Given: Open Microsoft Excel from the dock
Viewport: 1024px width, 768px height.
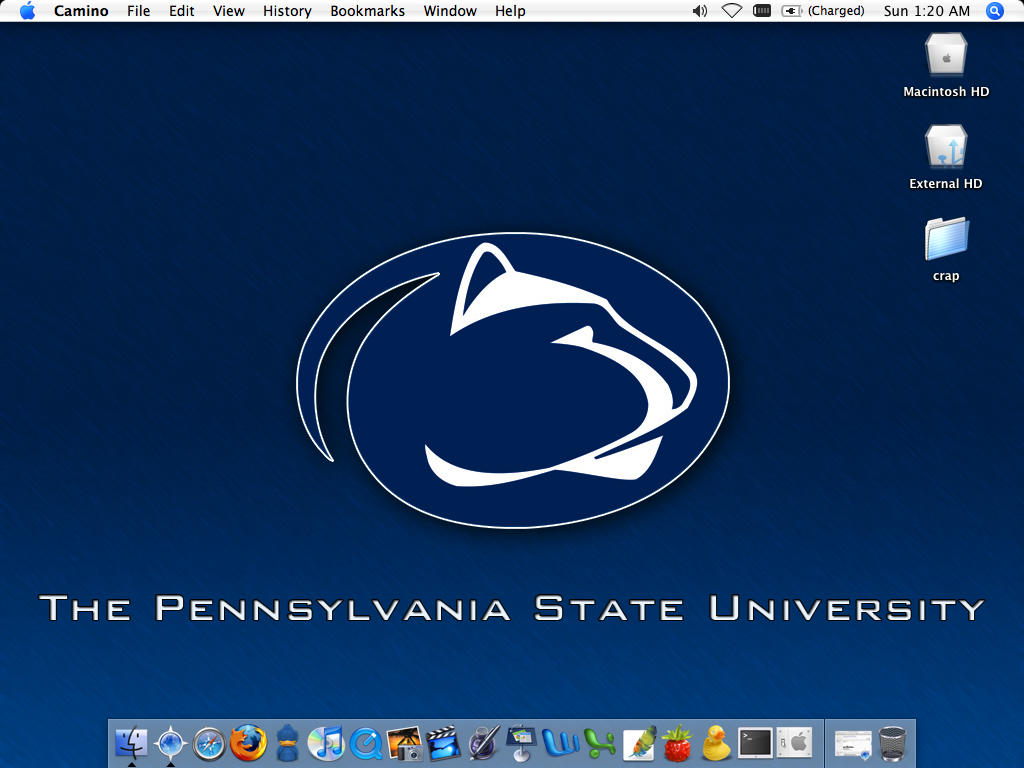Looking at the screenshot, I should [600, 743].
